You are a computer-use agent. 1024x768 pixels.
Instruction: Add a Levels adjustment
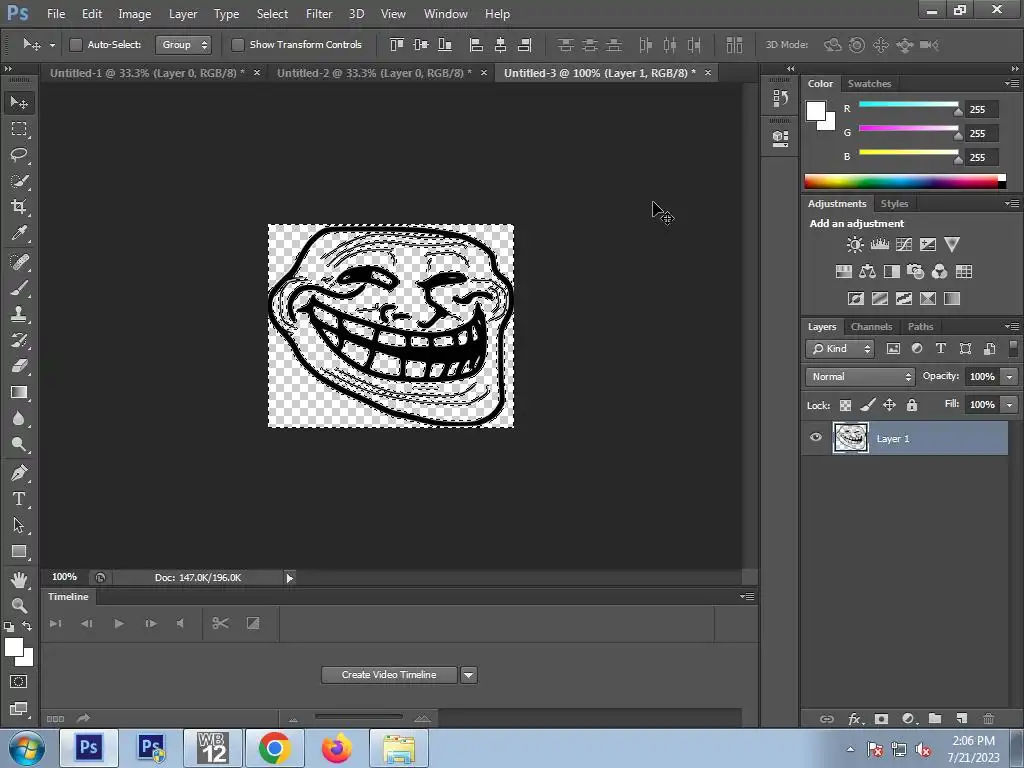tap(879, 245)
